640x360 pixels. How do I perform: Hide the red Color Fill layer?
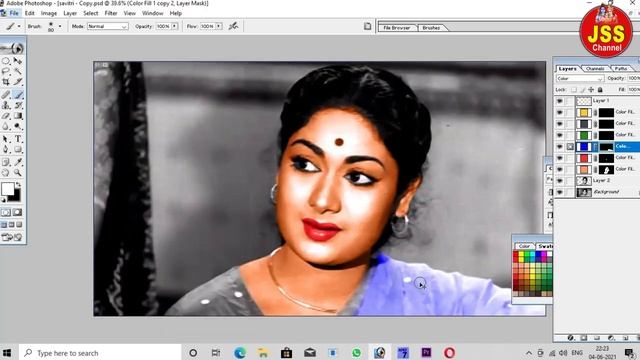(560, 158)
